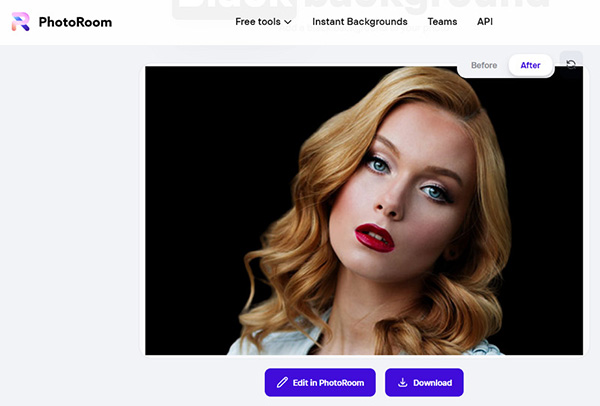This screenshot has height=406, width=600.
Task: Click the PhotoRoom logo icon
Action: point(21,21)
